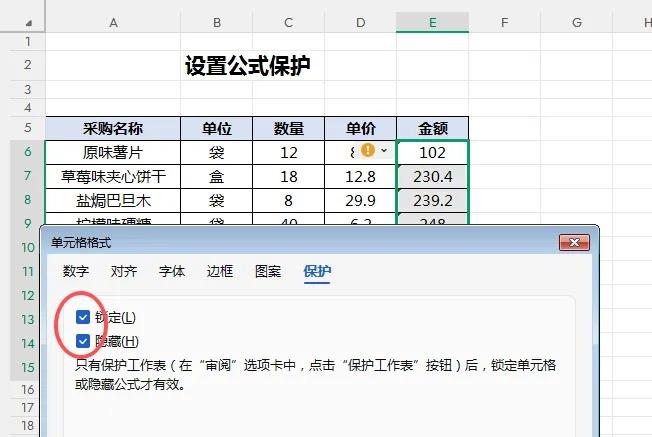The height and width of the screenshot is (437, 652).
Task: Select unit price cell 29.9
Action: pyautogui.click(x=361, y=201)
